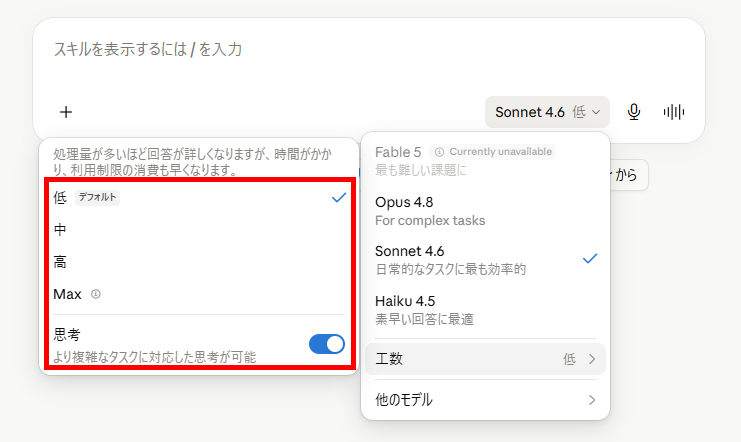Screen dimensions: 741x442
Task: Click the info icon next to Max
Action: 96,294
